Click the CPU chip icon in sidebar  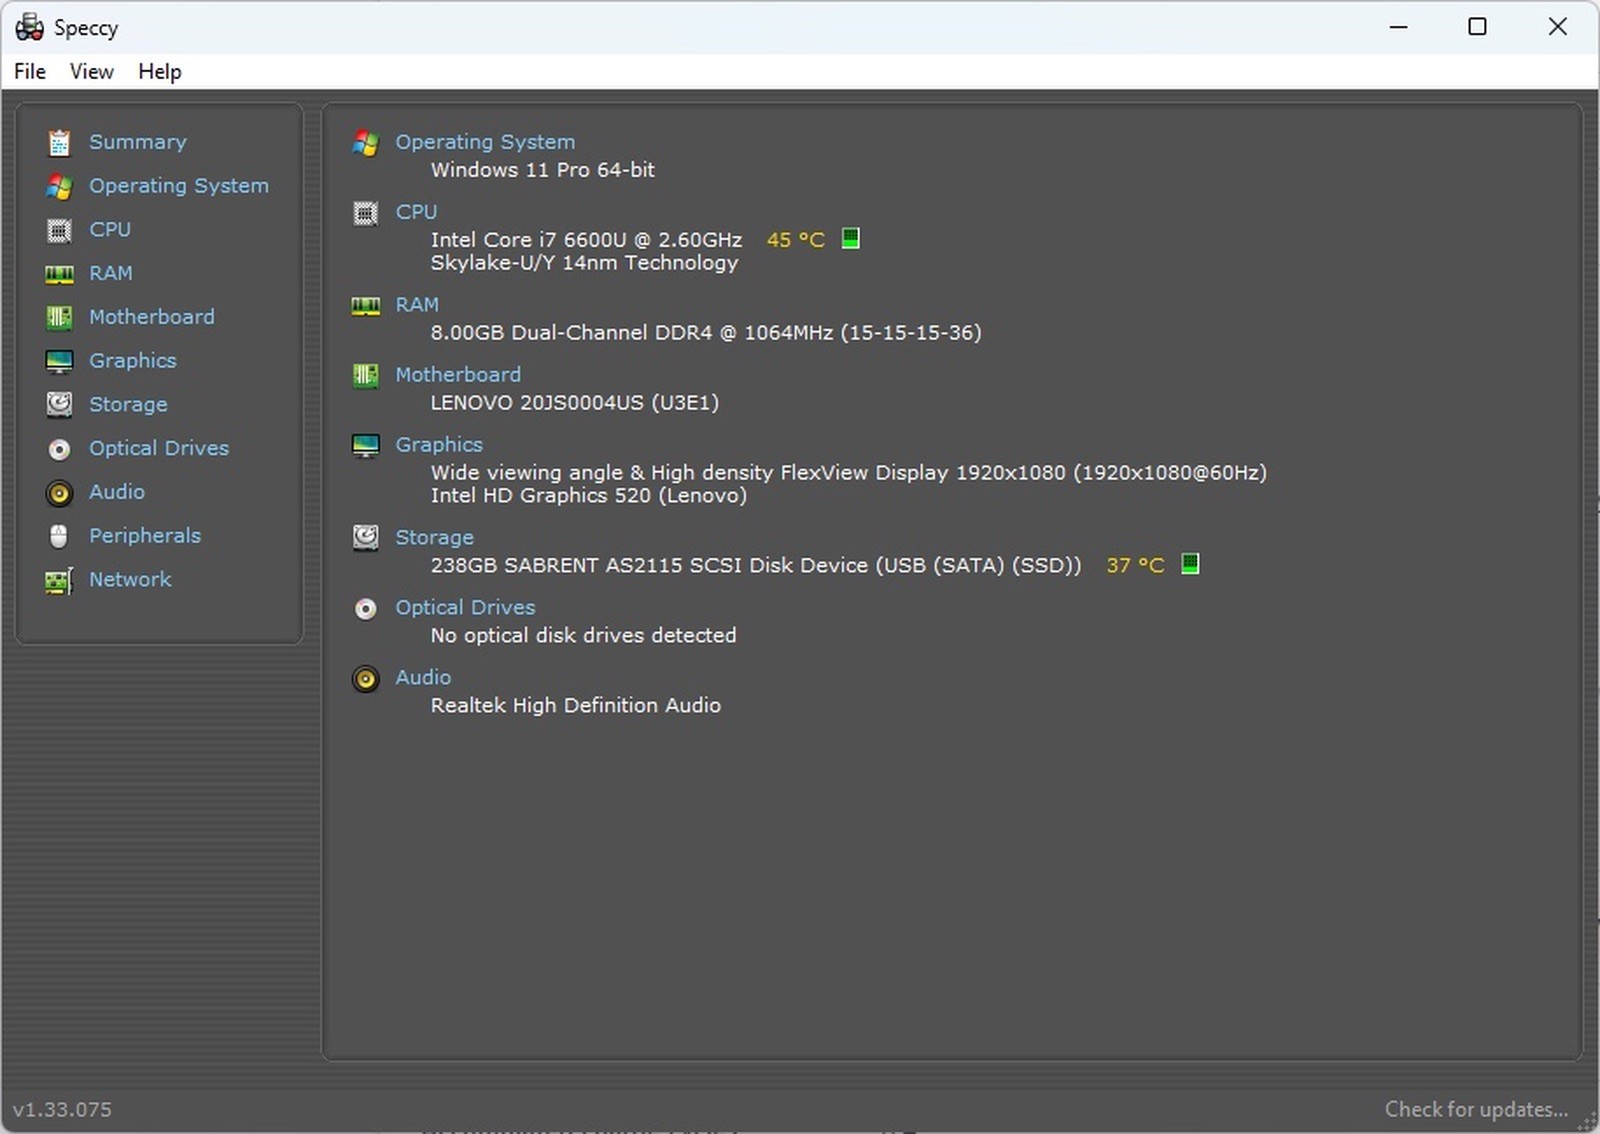click(59, 231)
